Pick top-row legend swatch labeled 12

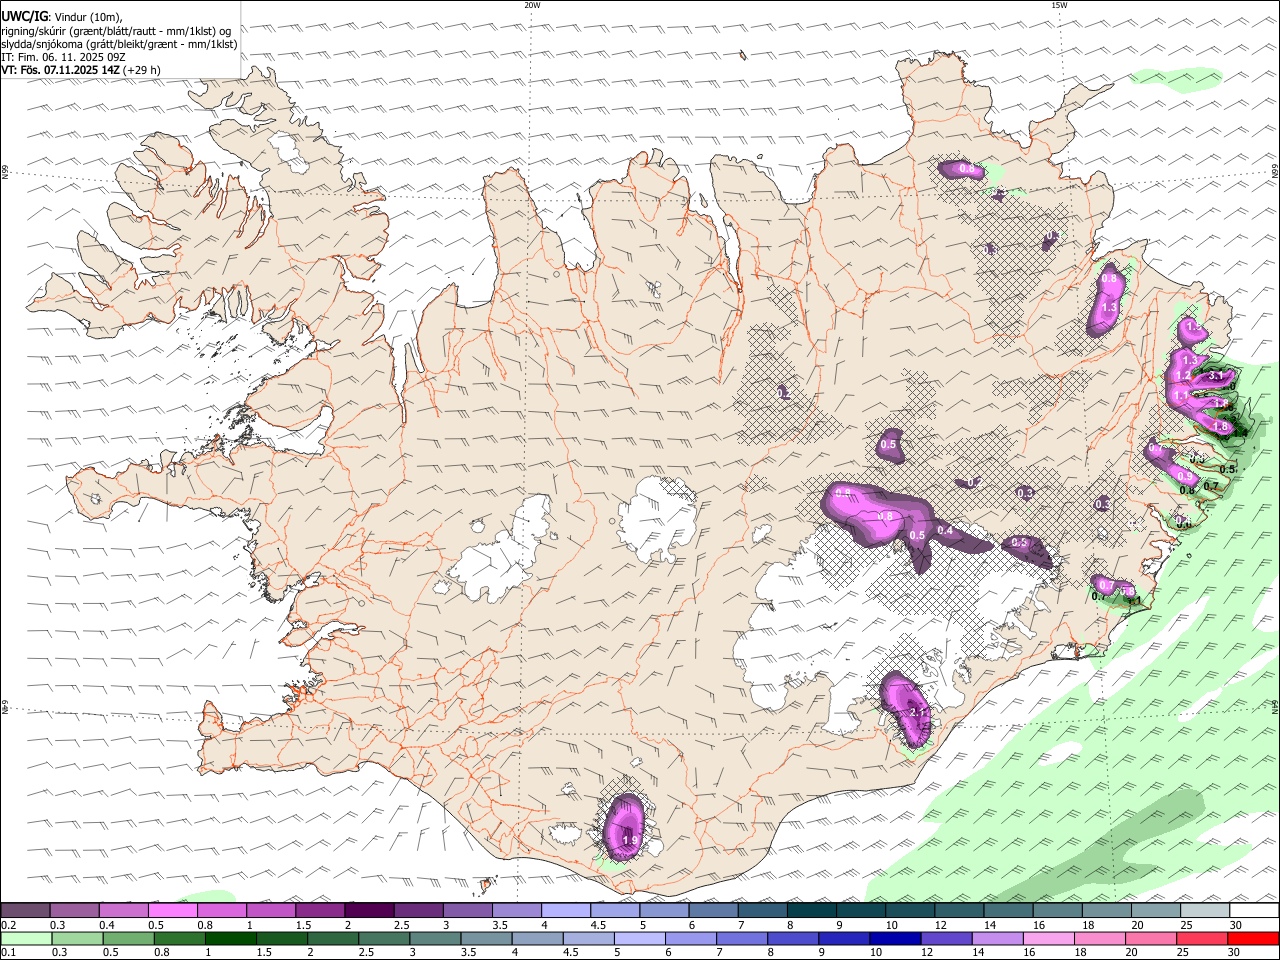point(958,910)
